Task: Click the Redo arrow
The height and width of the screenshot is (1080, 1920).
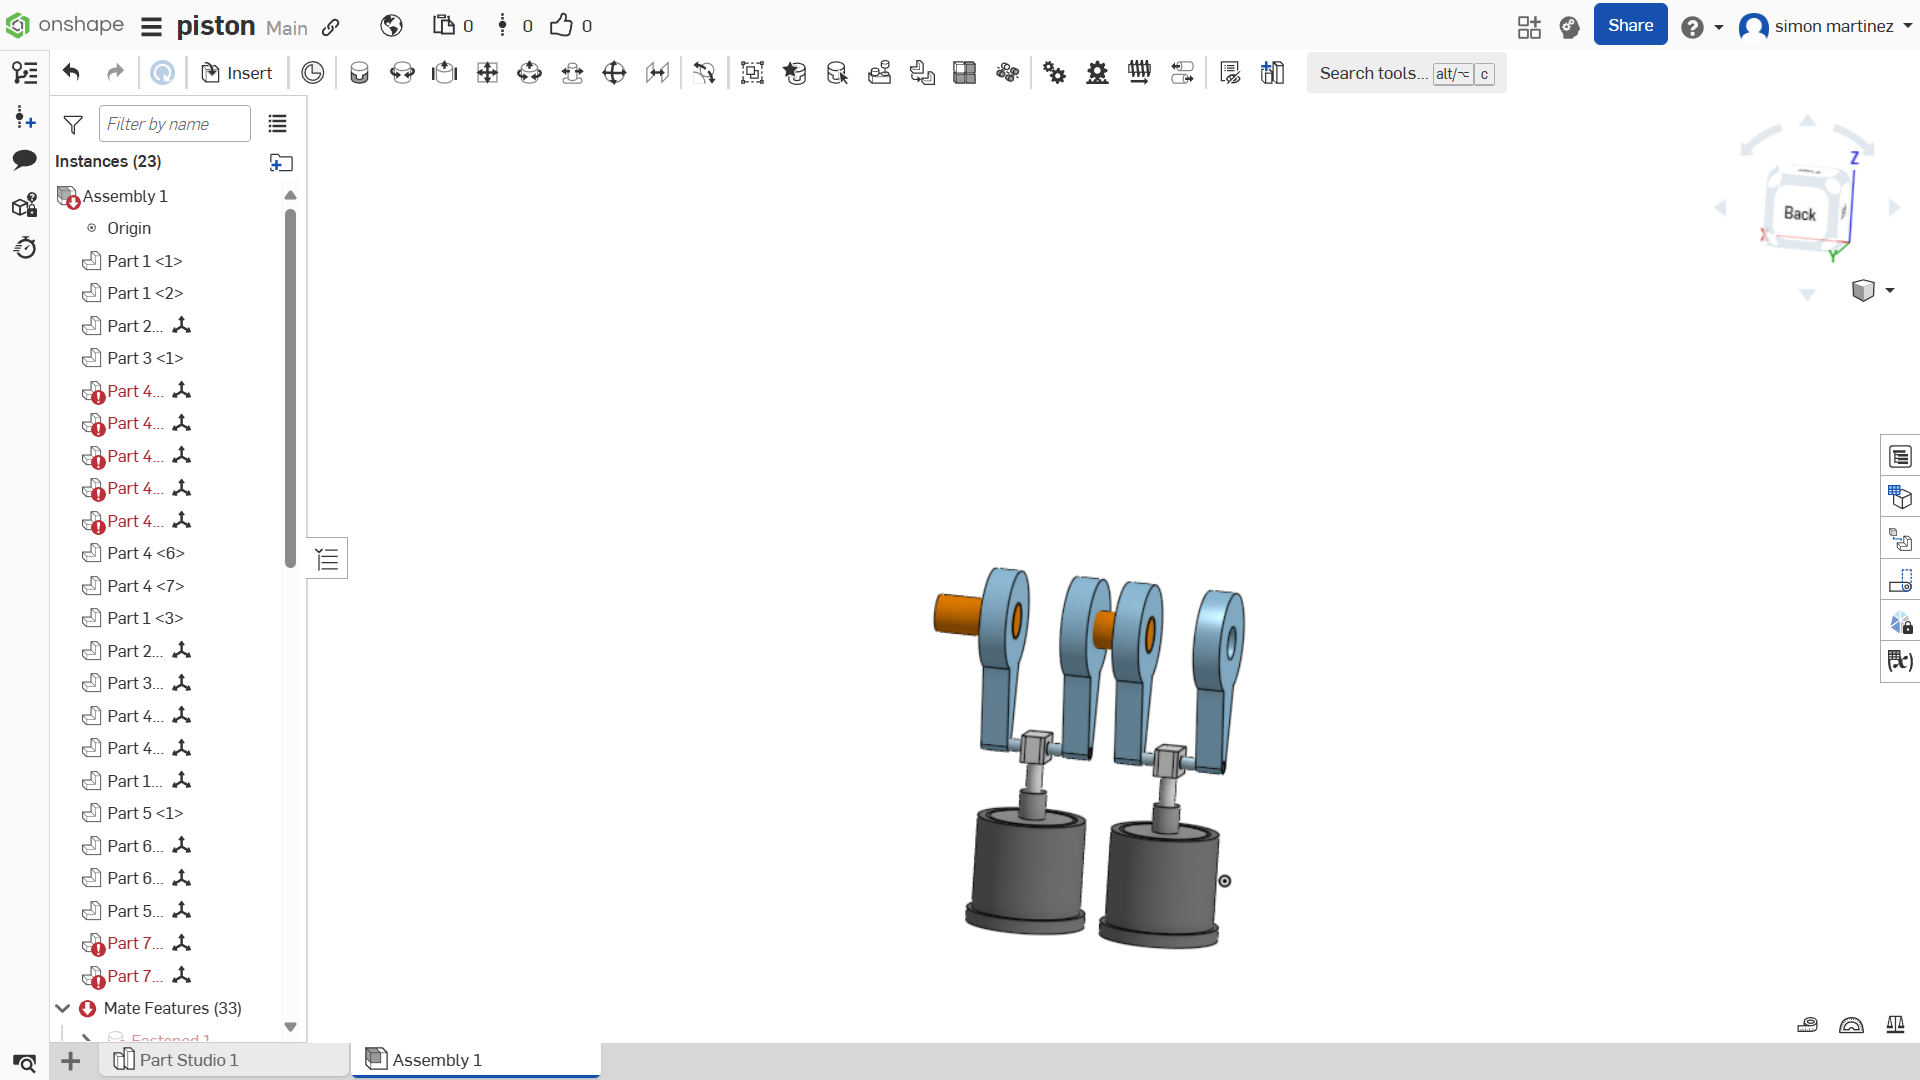Action: (115, 72)
